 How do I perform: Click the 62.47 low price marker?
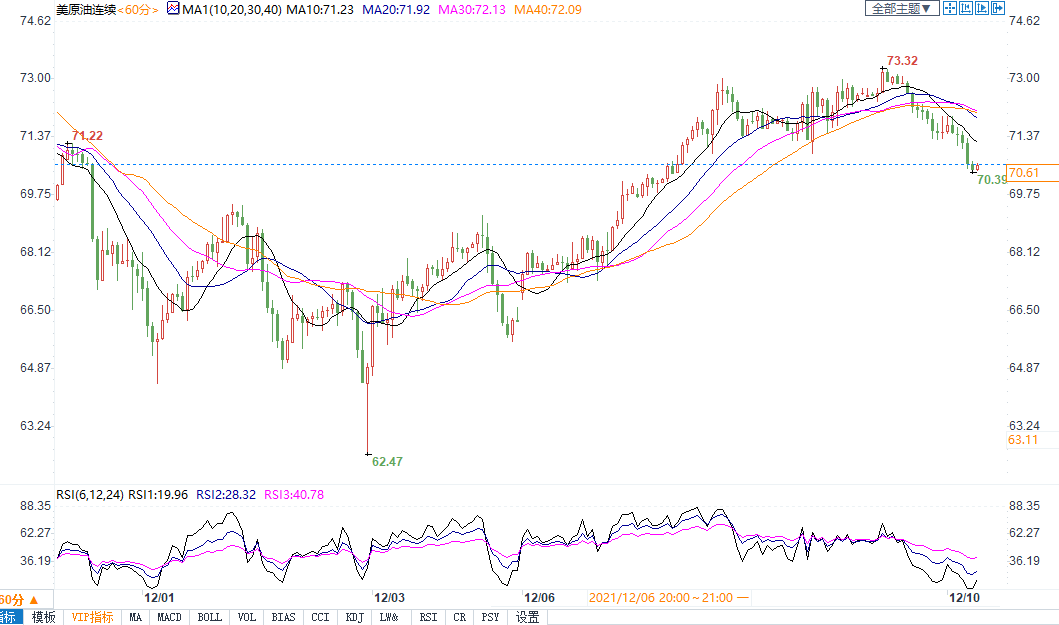[x=387, y=461]
